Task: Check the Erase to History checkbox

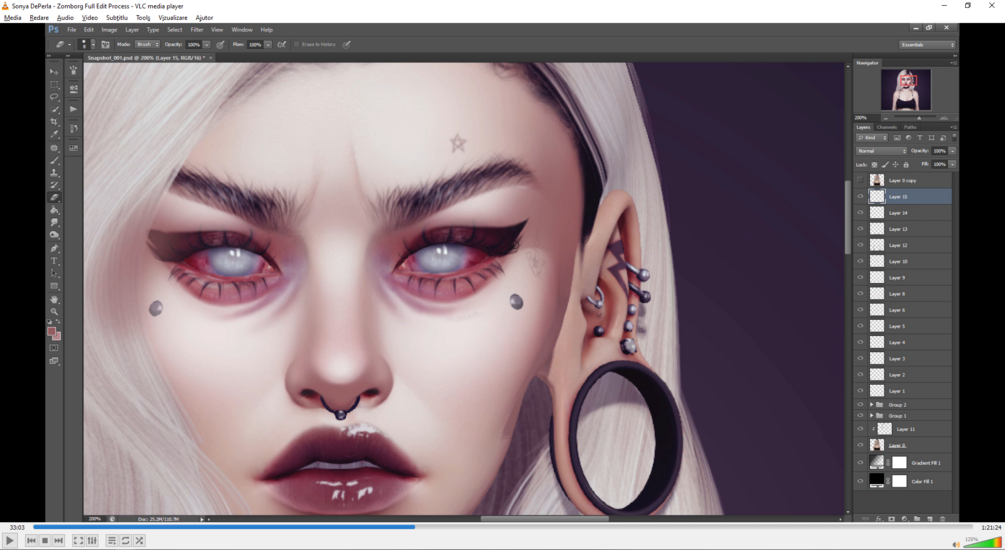Action: [297, 44]
